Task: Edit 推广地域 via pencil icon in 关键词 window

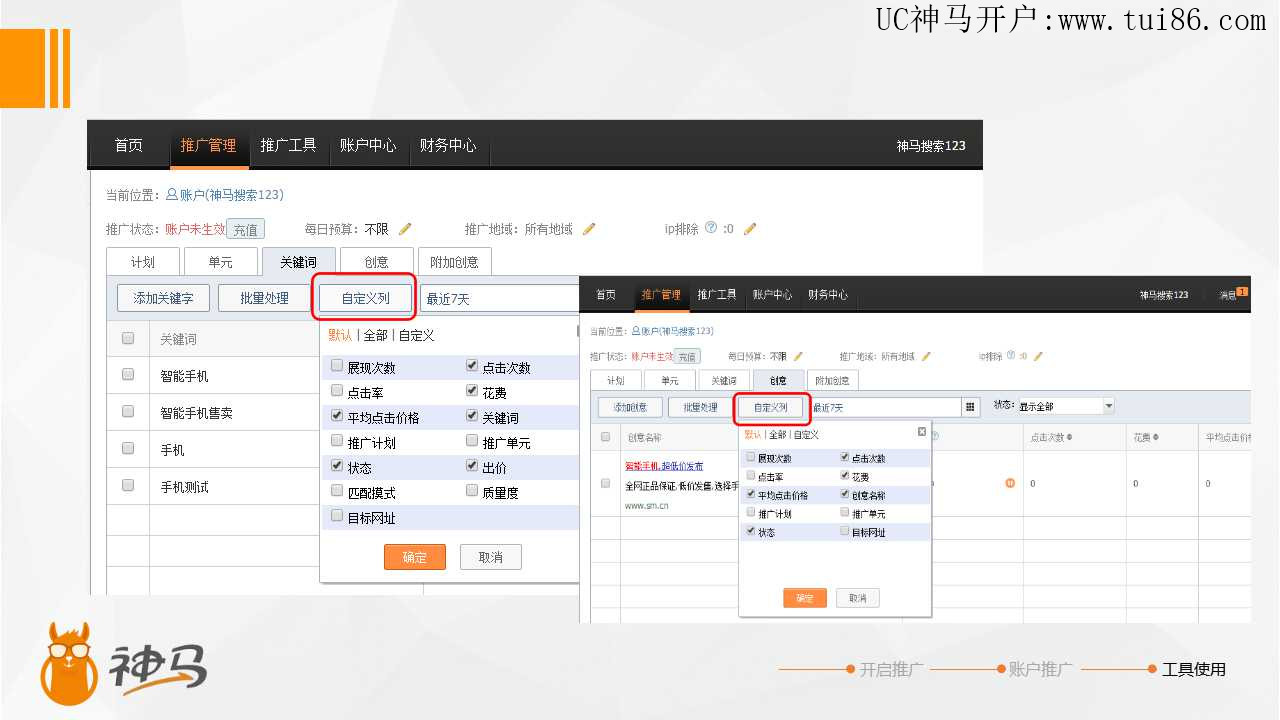Action: [589, 229]
